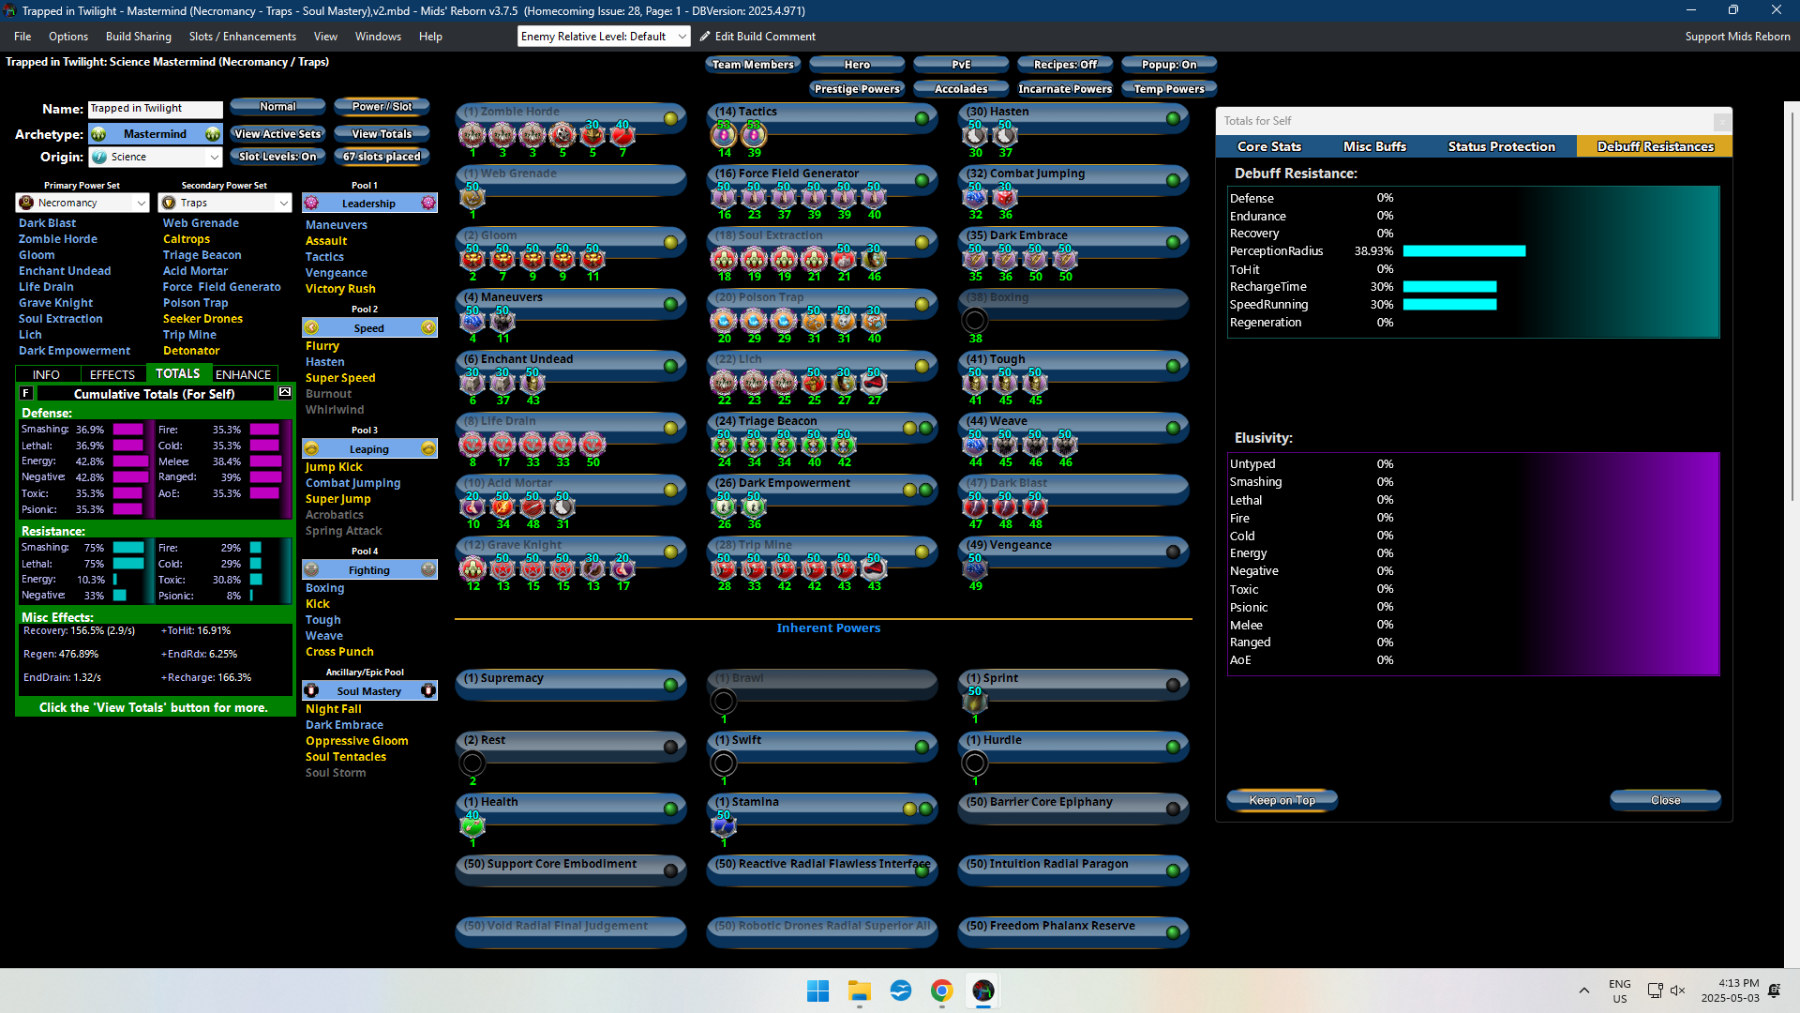This screenshot has height=1013, width=1800.
Task: Click the PerceptionRadius resistance bar
Action: coord(1464,251)
